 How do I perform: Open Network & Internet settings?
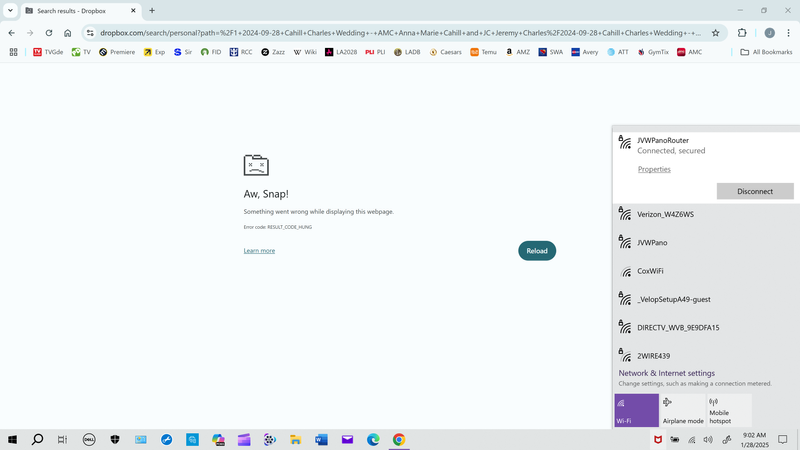666,373
